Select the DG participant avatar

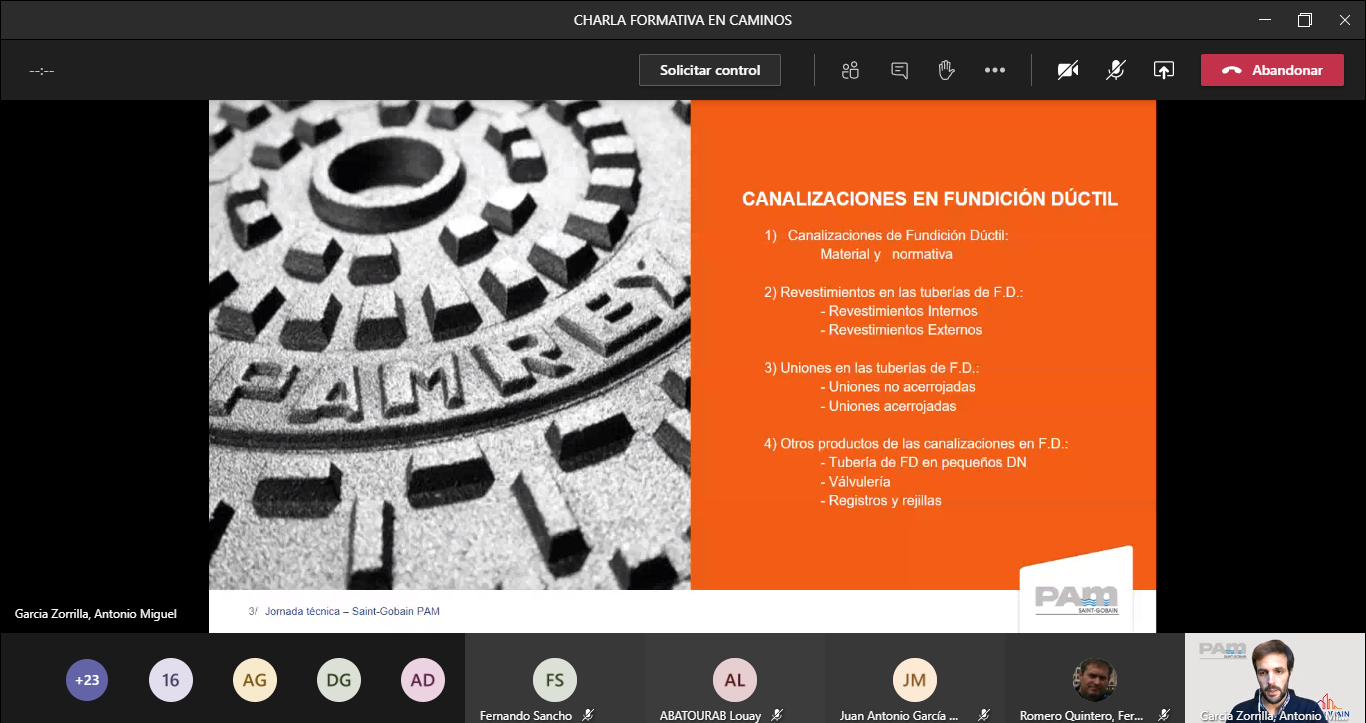[339, 680]
